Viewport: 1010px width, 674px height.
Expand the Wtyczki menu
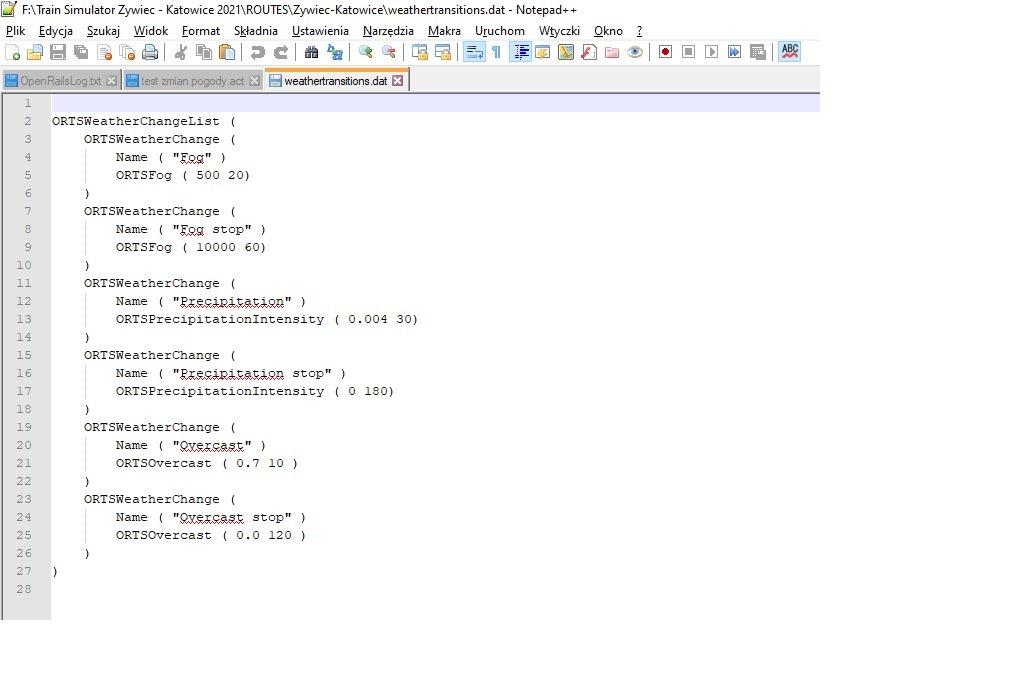(559, 31)
